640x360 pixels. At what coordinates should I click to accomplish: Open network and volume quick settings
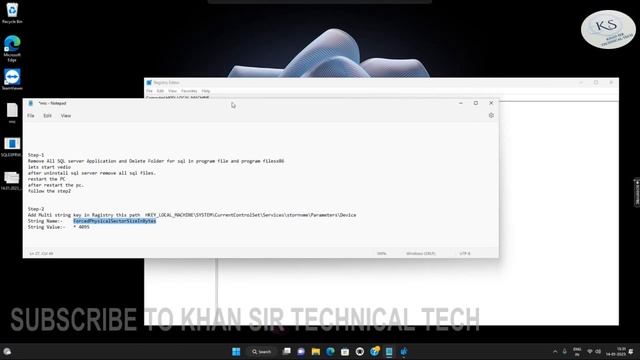(x=594, y=351)
